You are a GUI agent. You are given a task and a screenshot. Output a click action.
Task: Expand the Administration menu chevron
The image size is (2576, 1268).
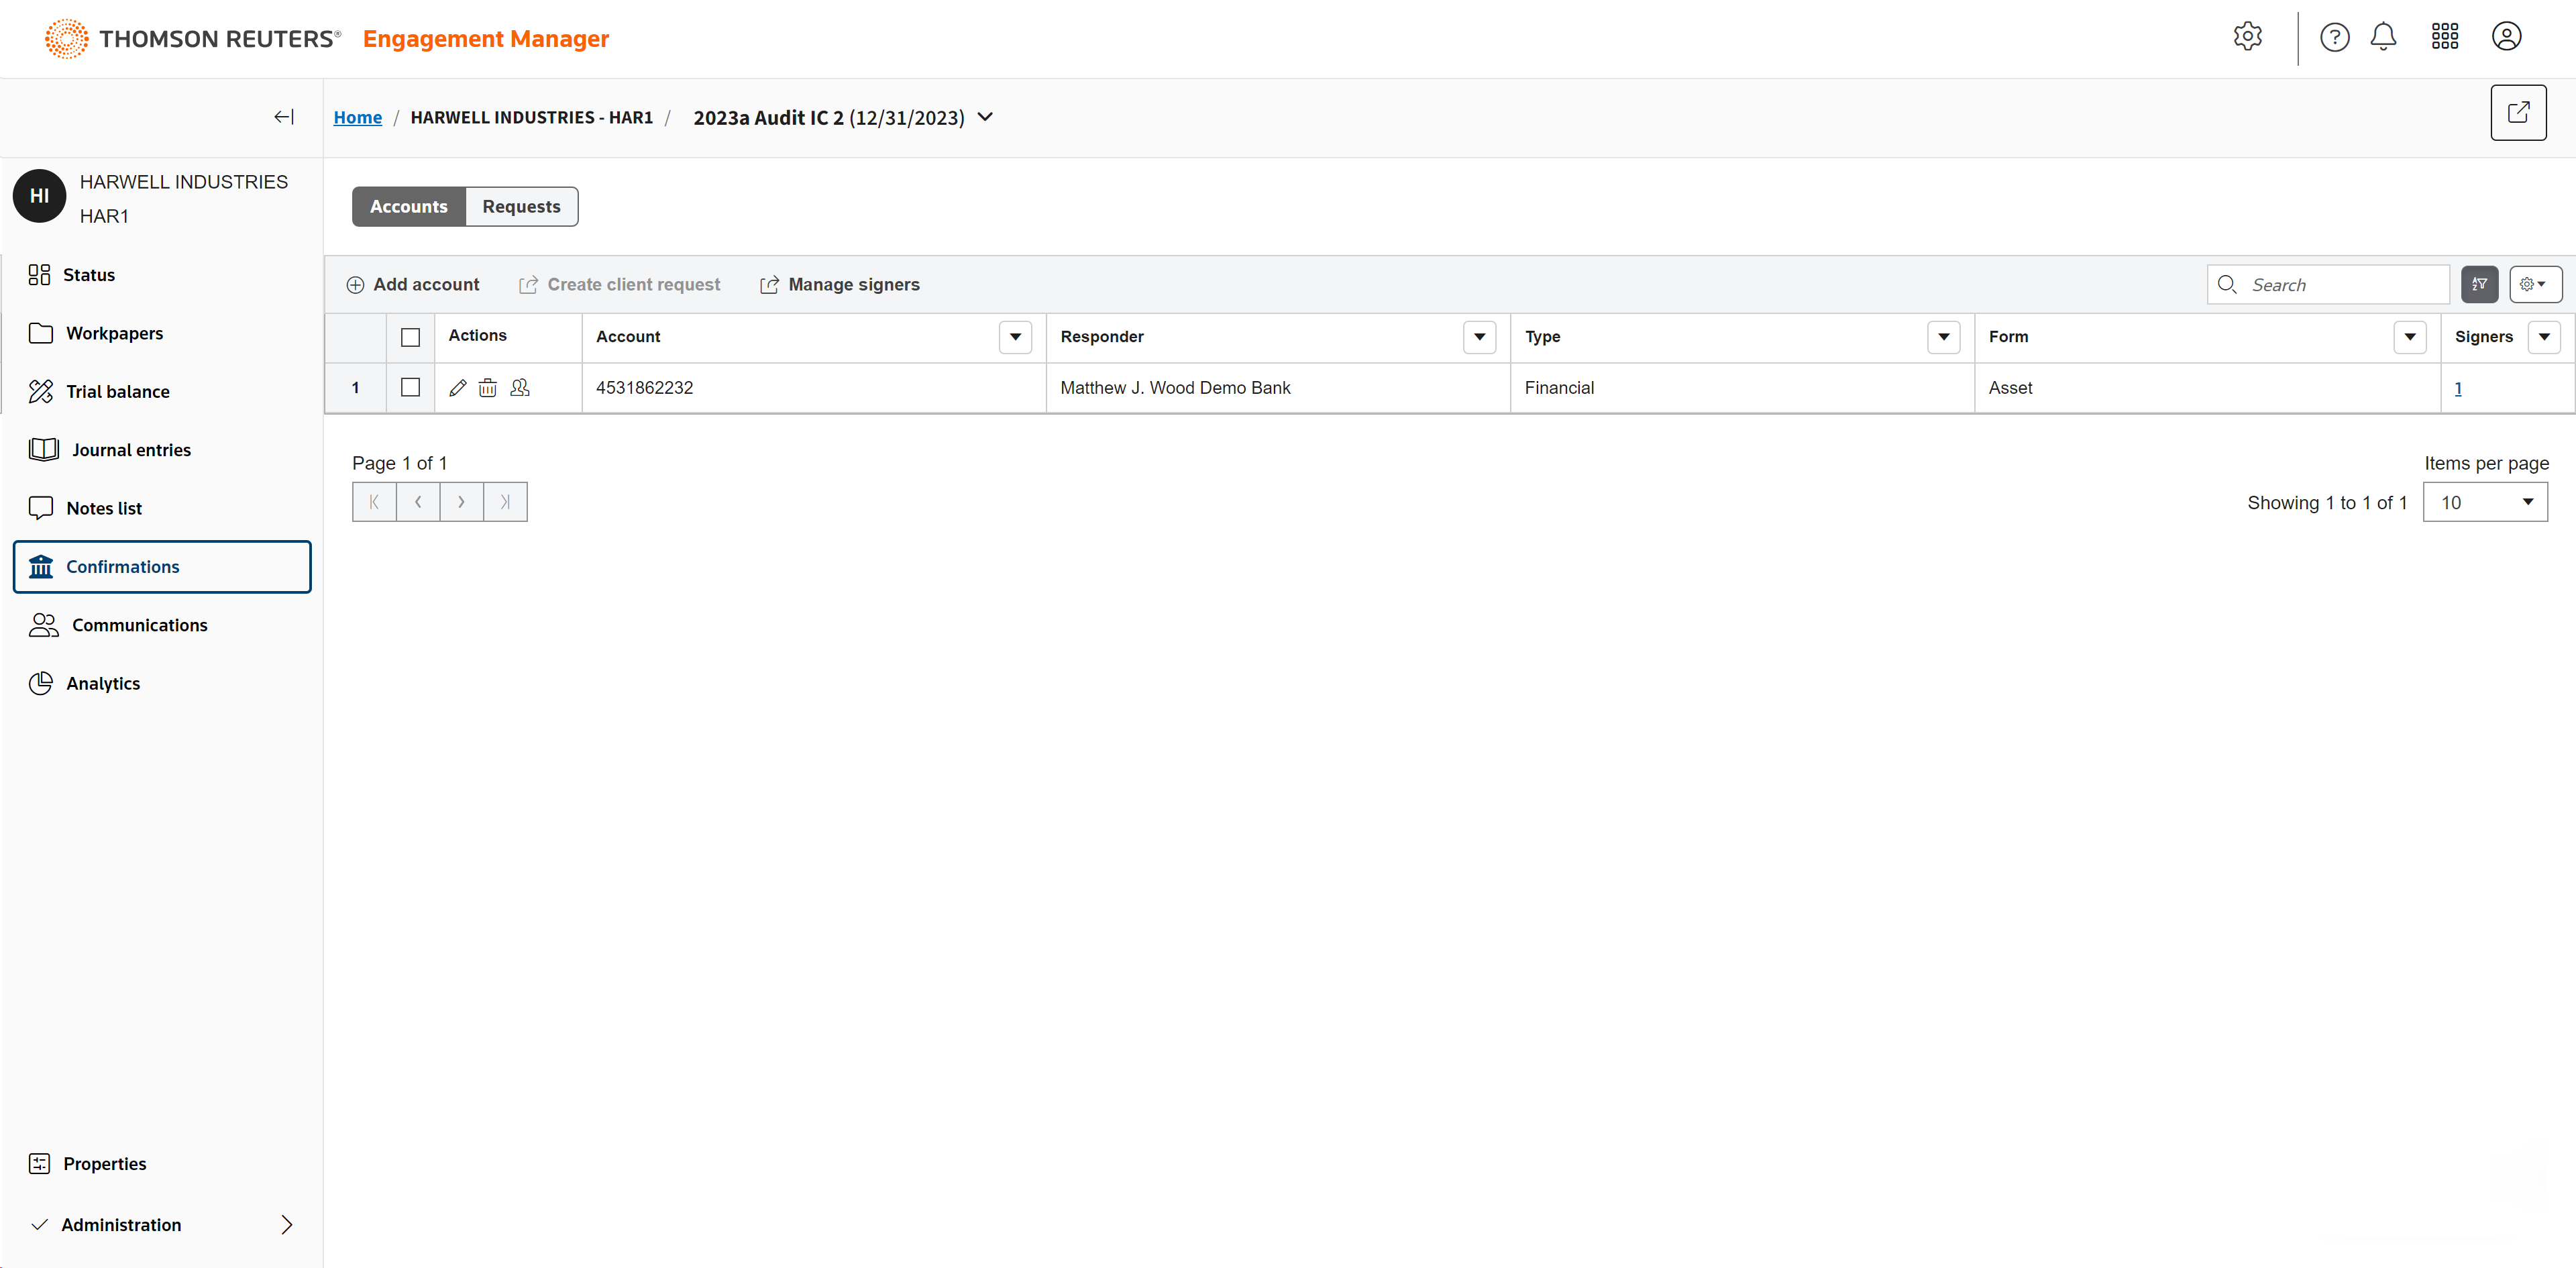point(287,1224)
